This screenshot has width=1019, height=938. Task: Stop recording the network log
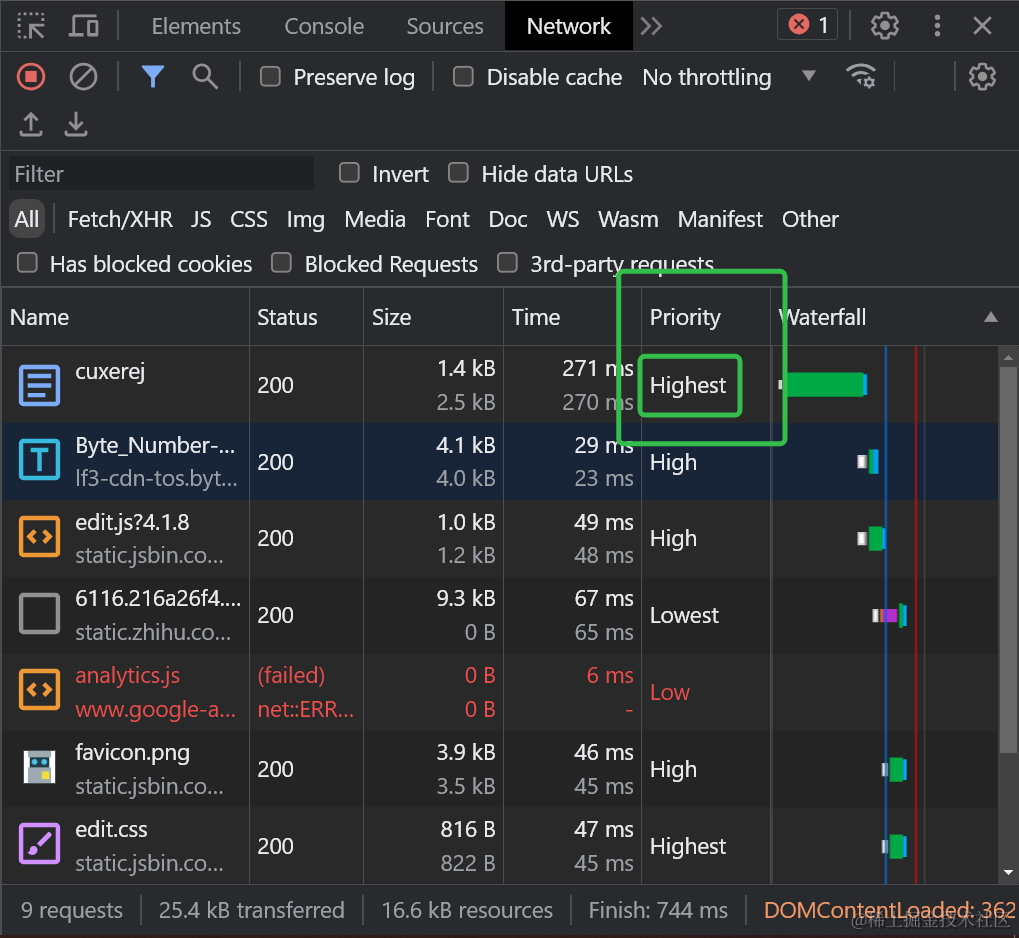pos(31,77)
